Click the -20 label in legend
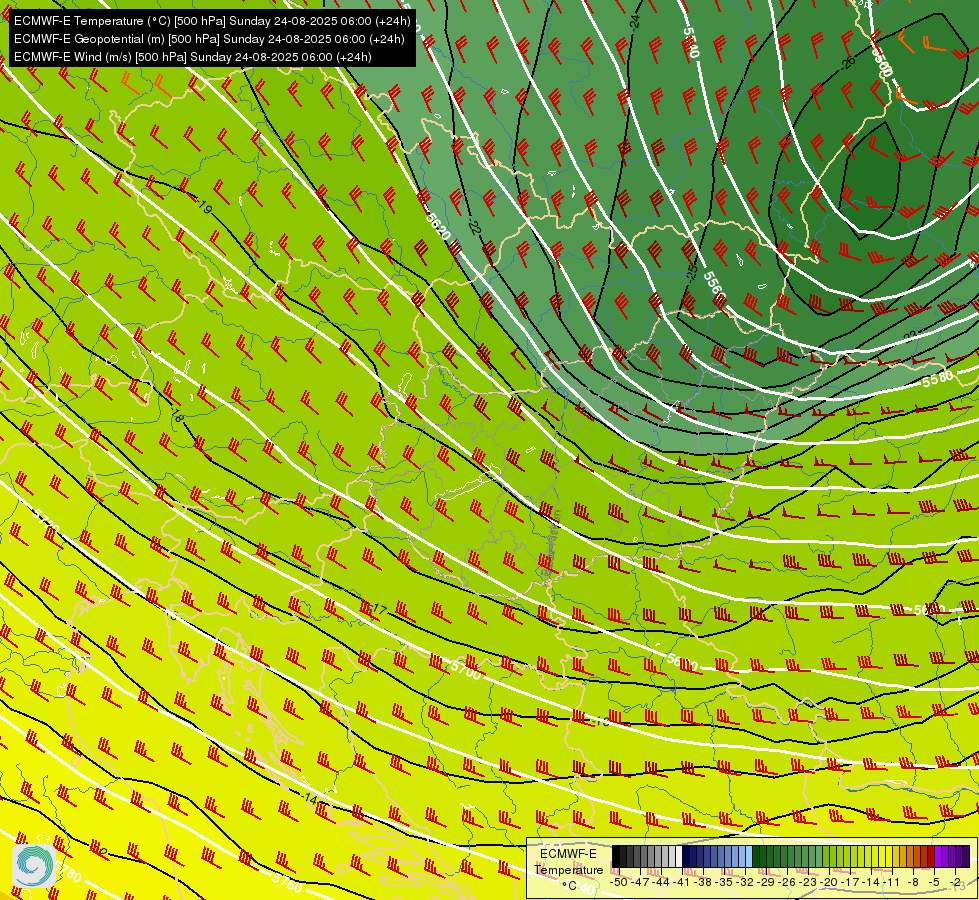979x900 pixels. tap(830, 882)
